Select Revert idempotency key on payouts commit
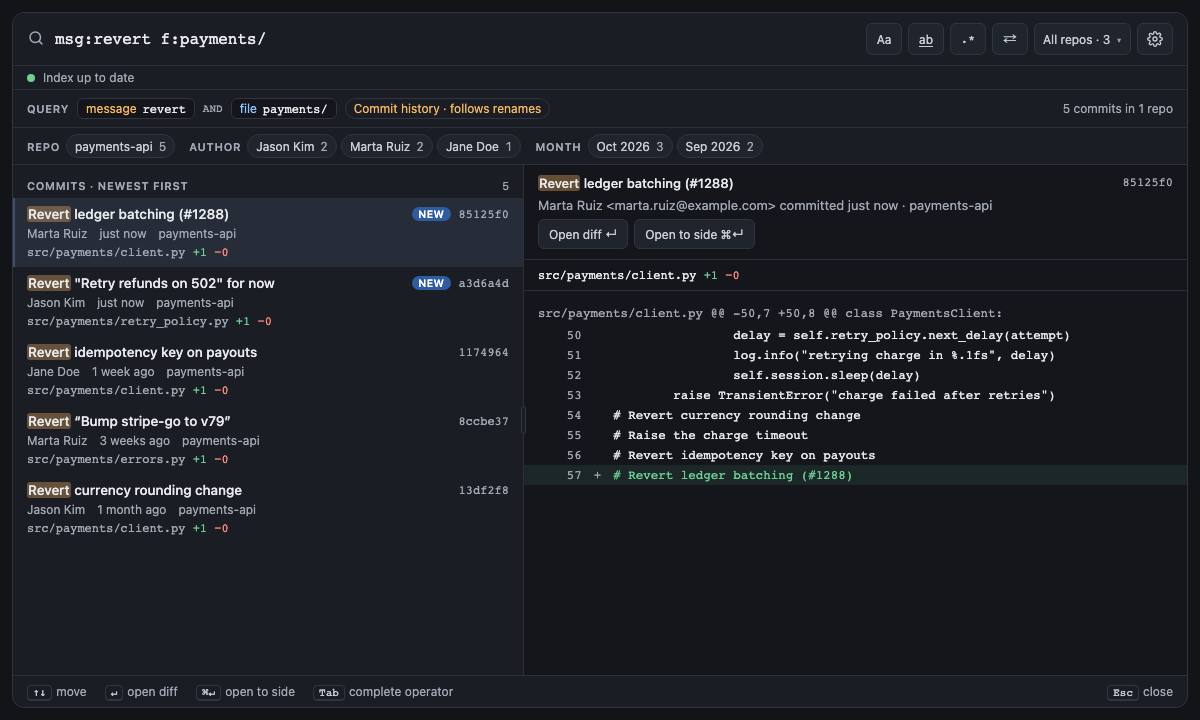1200x720 pixels. coord(268,370)
